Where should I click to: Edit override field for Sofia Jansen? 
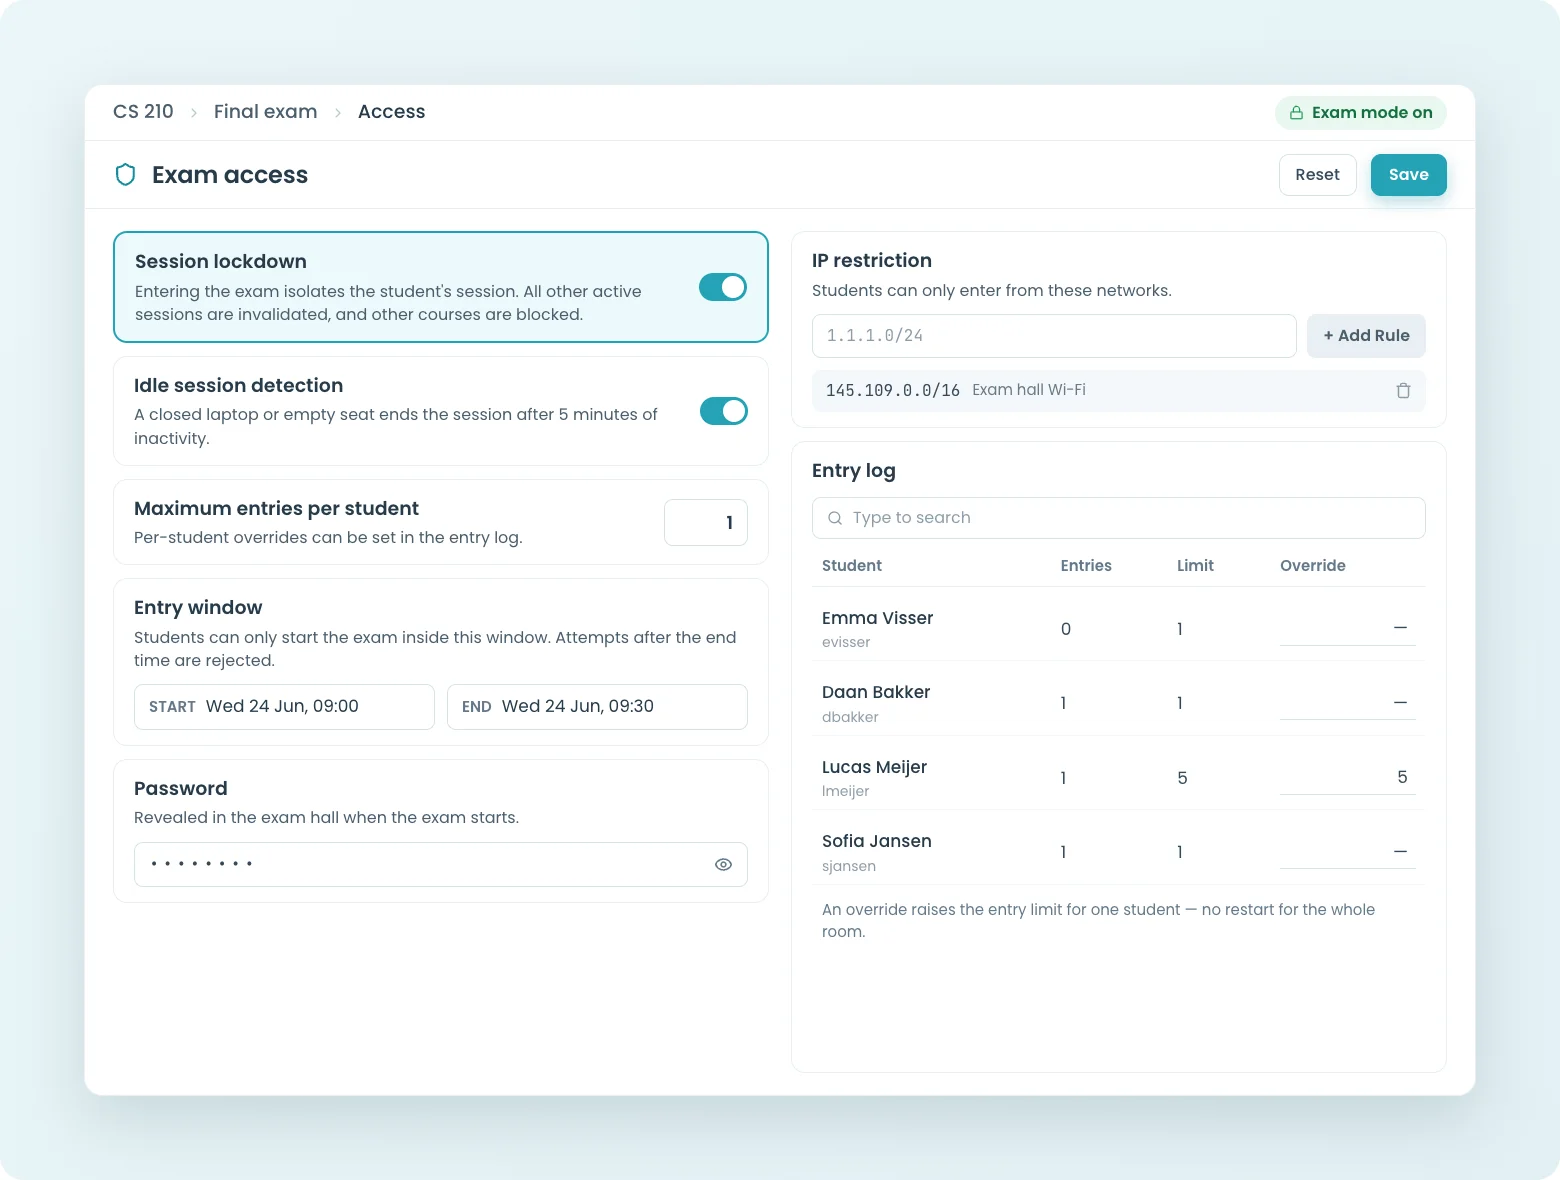point(1347,852)
